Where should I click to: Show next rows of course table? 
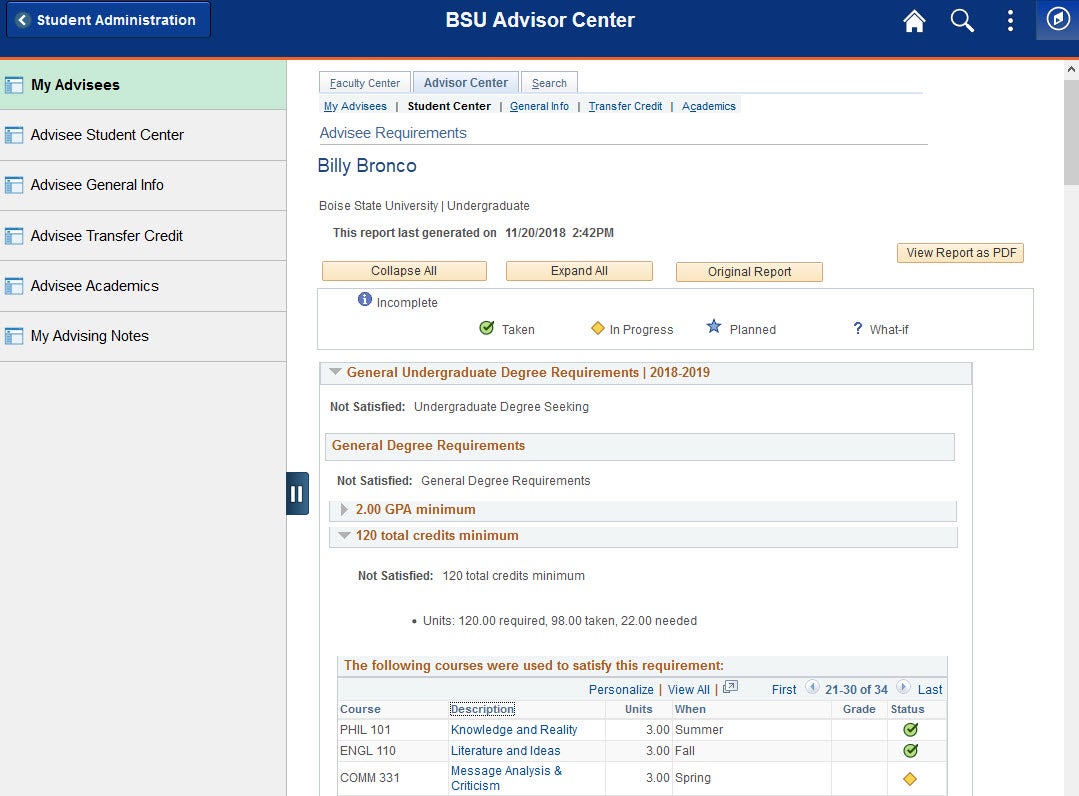pyautogui.click(x=903, y=687)
